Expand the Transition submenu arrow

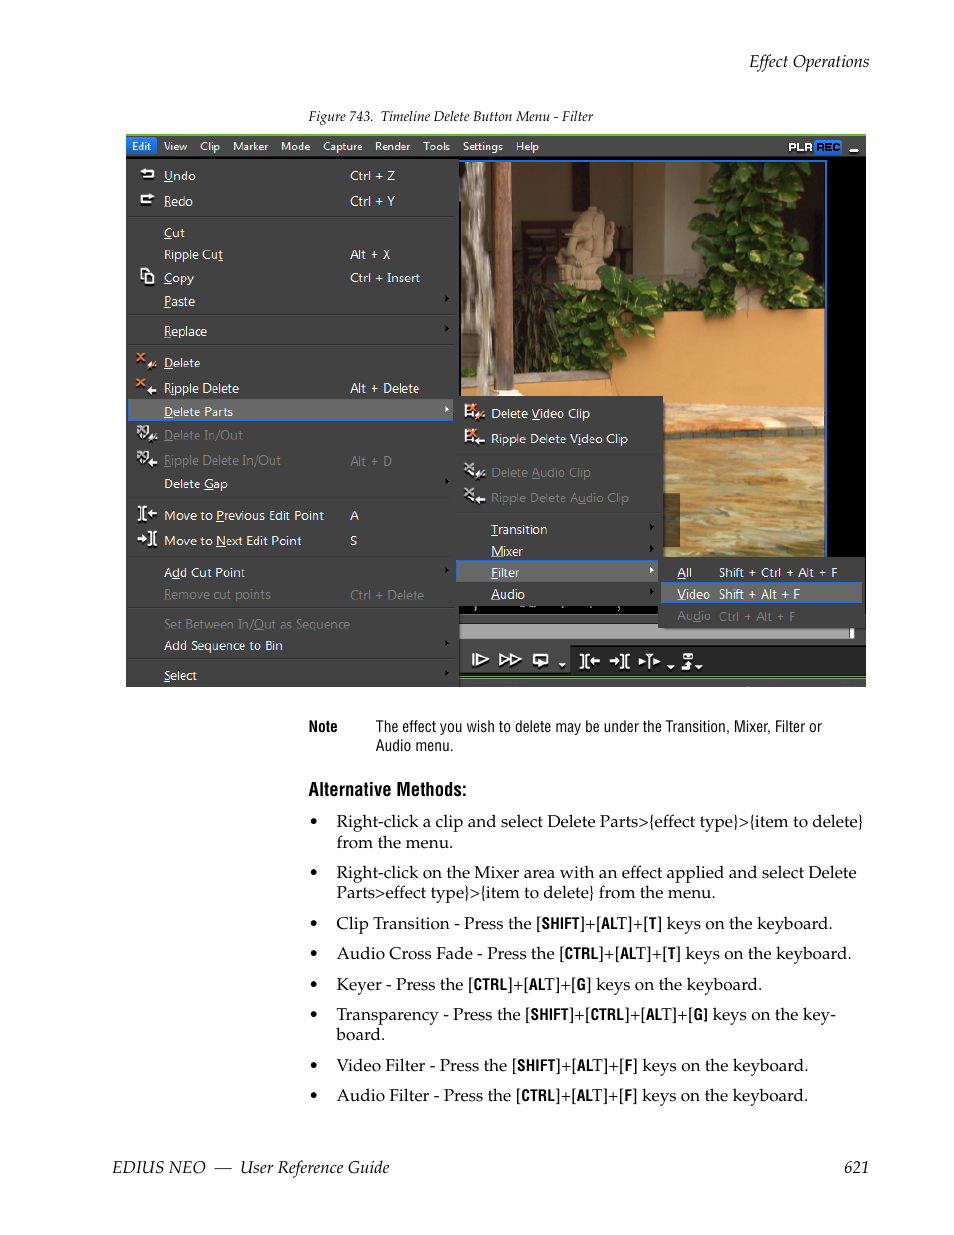coord(652,527)
